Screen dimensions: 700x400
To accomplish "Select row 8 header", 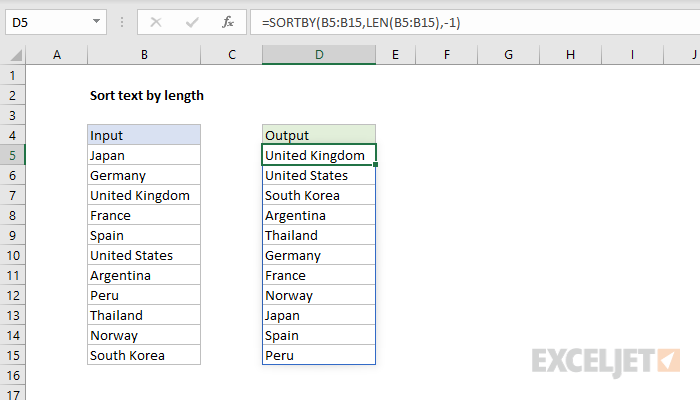I will [x=12, y=215].
